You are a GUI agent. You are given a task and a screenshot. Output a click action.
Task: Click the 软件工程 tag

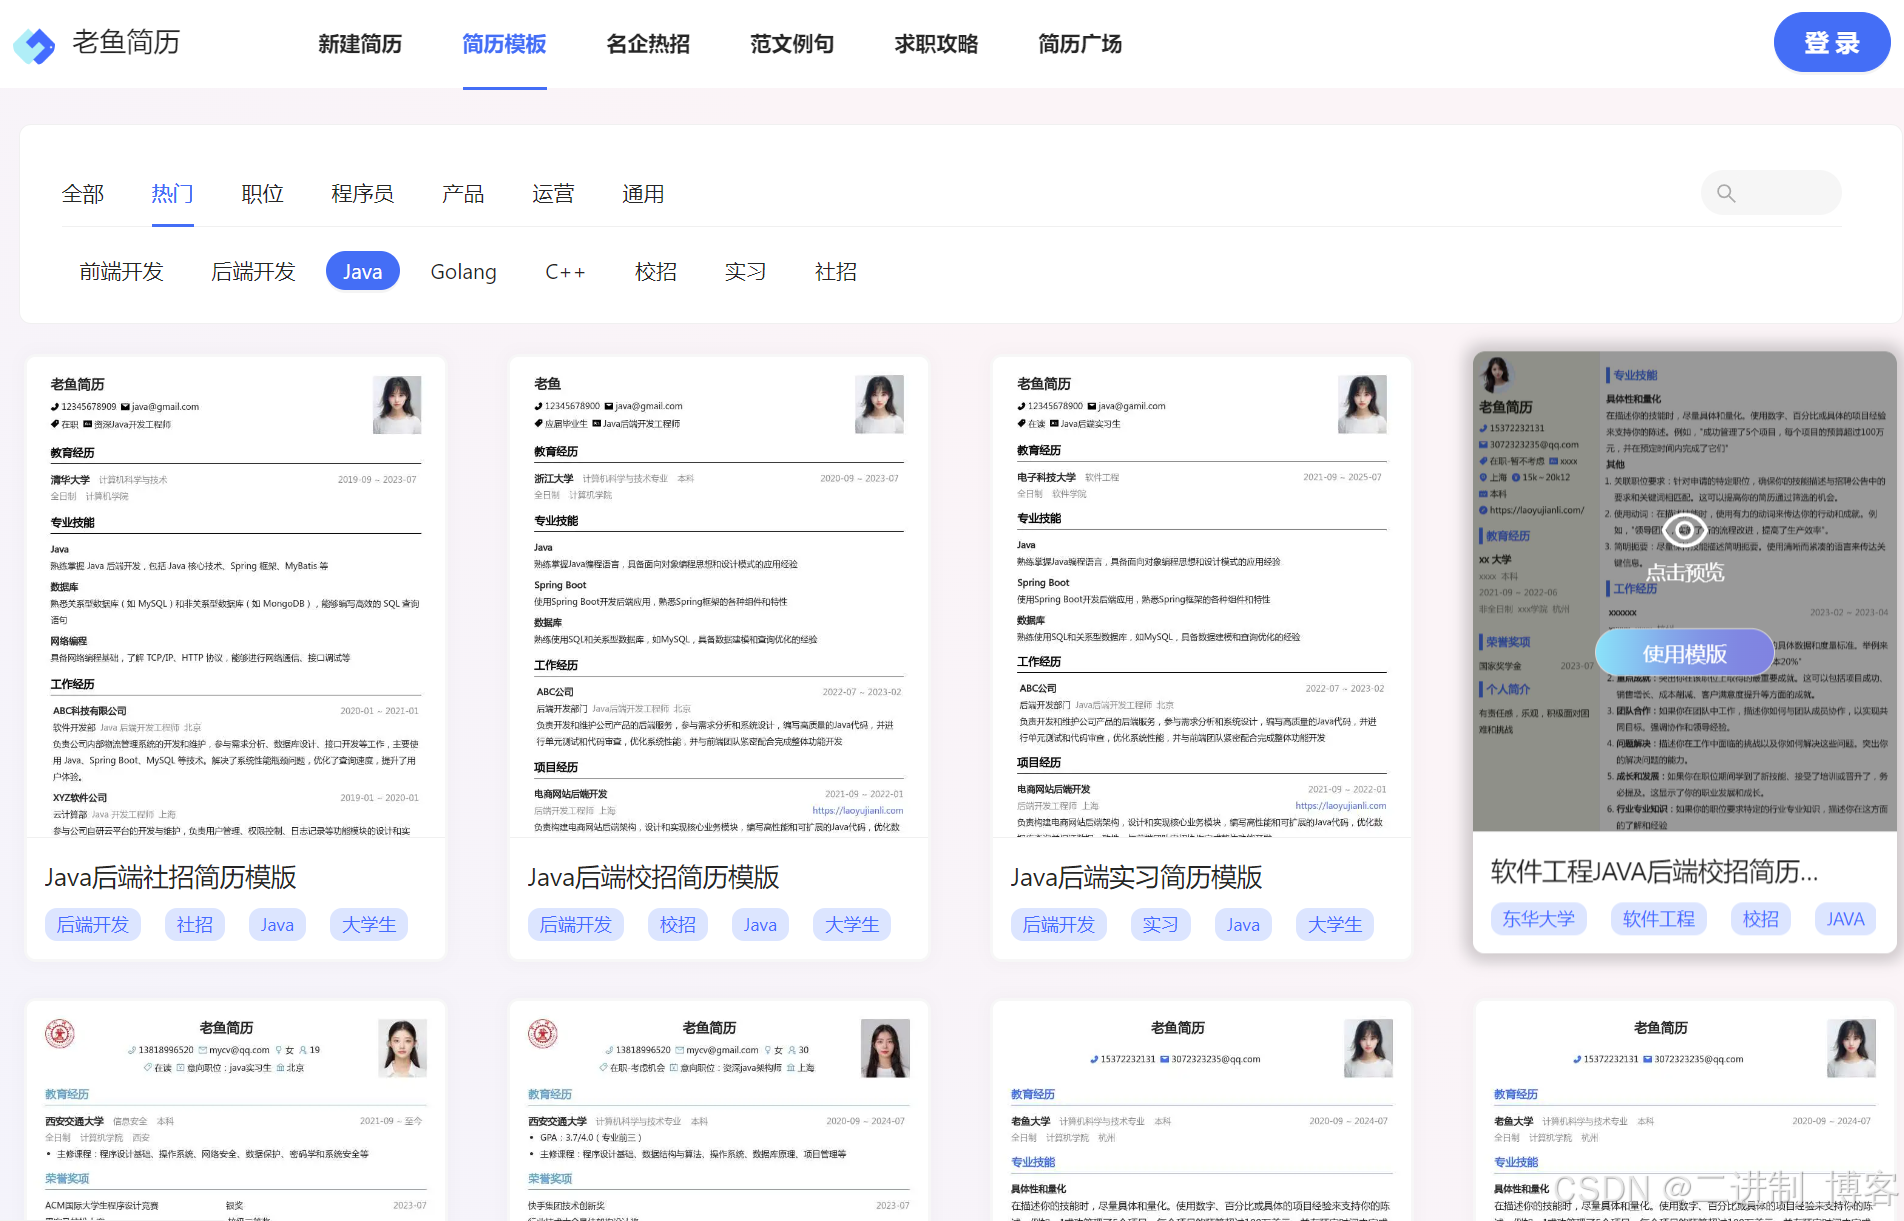click(1659, 919)
